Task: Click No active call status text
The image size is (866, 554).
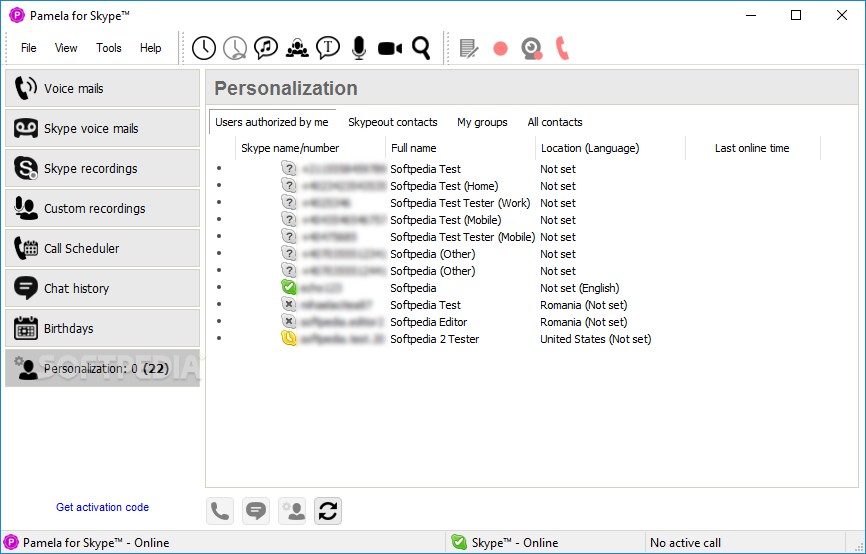Action: 685,543
